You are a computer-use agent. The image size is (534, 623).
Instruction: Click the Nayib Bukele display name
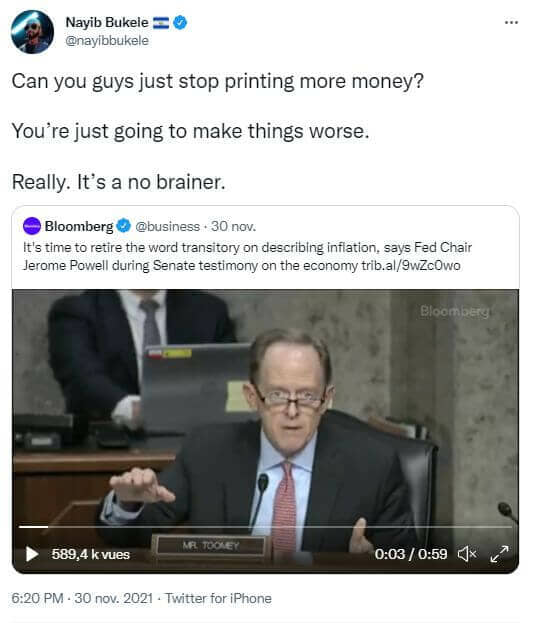(107, 22)
